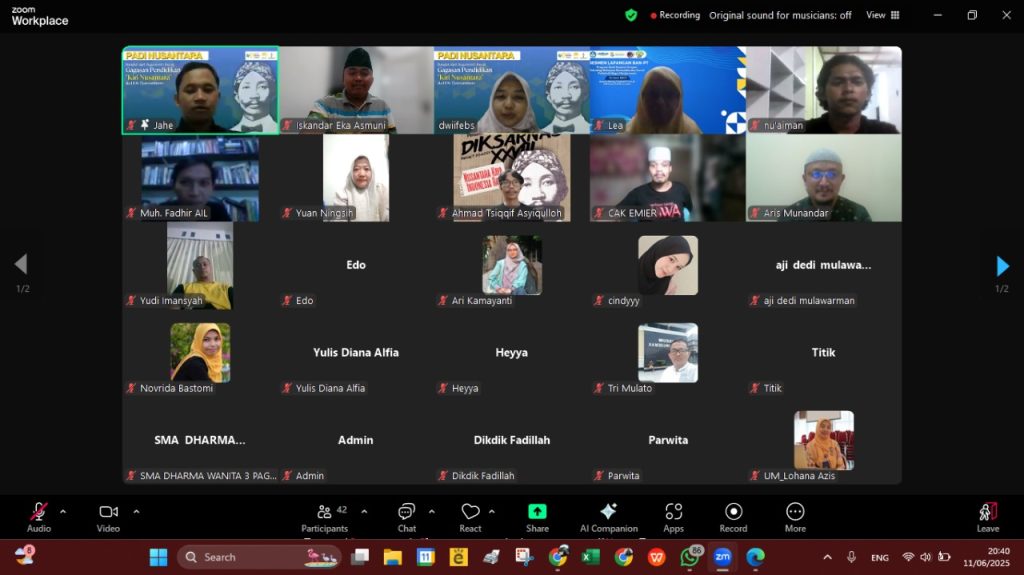This screenshot has width=1024, height=575.
Task: Click Lea's video tile
Action: (667, 90)
